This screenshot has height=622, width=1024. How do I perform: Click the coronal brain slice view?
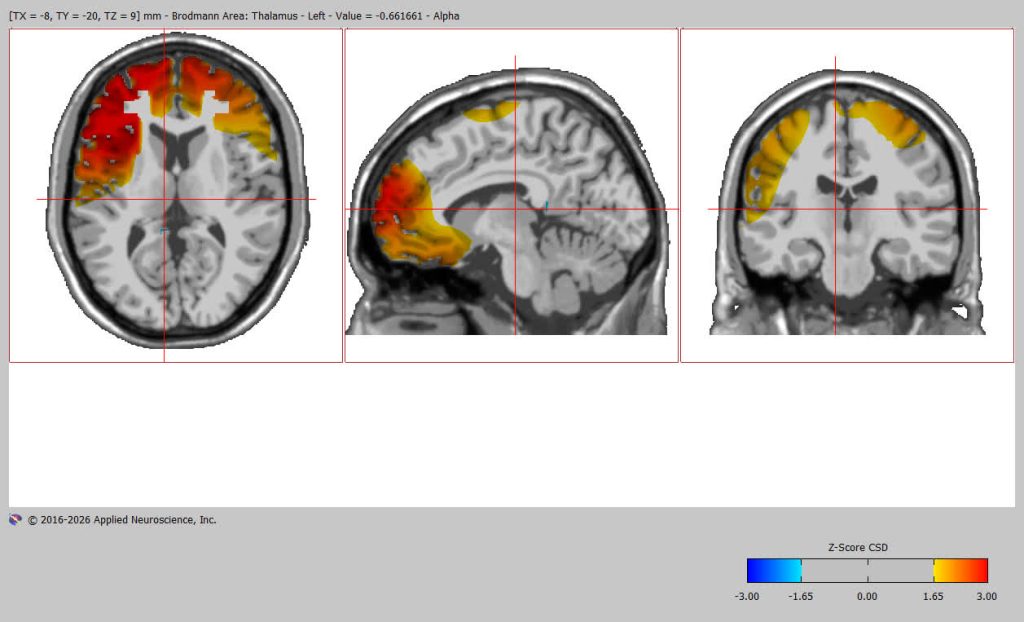[847, 195]
